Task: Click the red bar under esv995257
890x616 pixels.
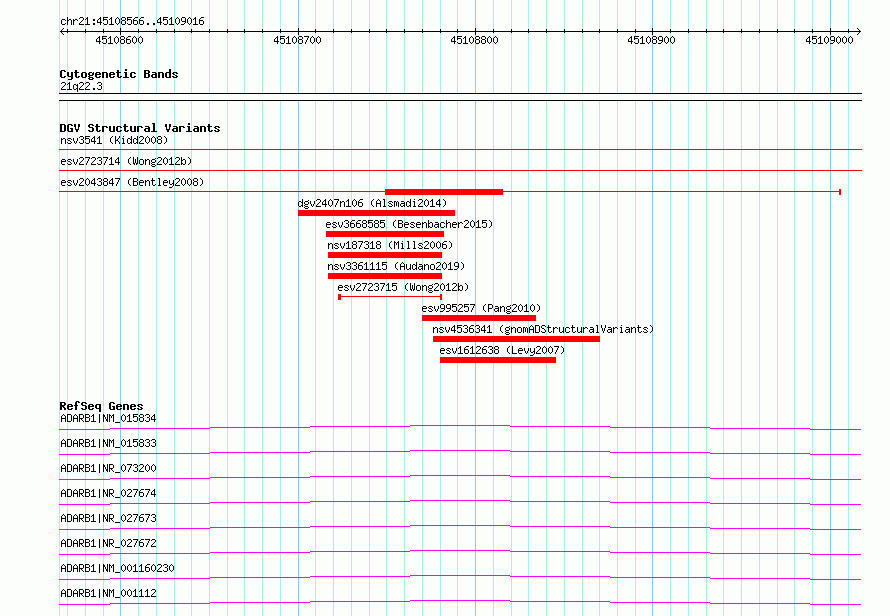Action: [479, 318]
